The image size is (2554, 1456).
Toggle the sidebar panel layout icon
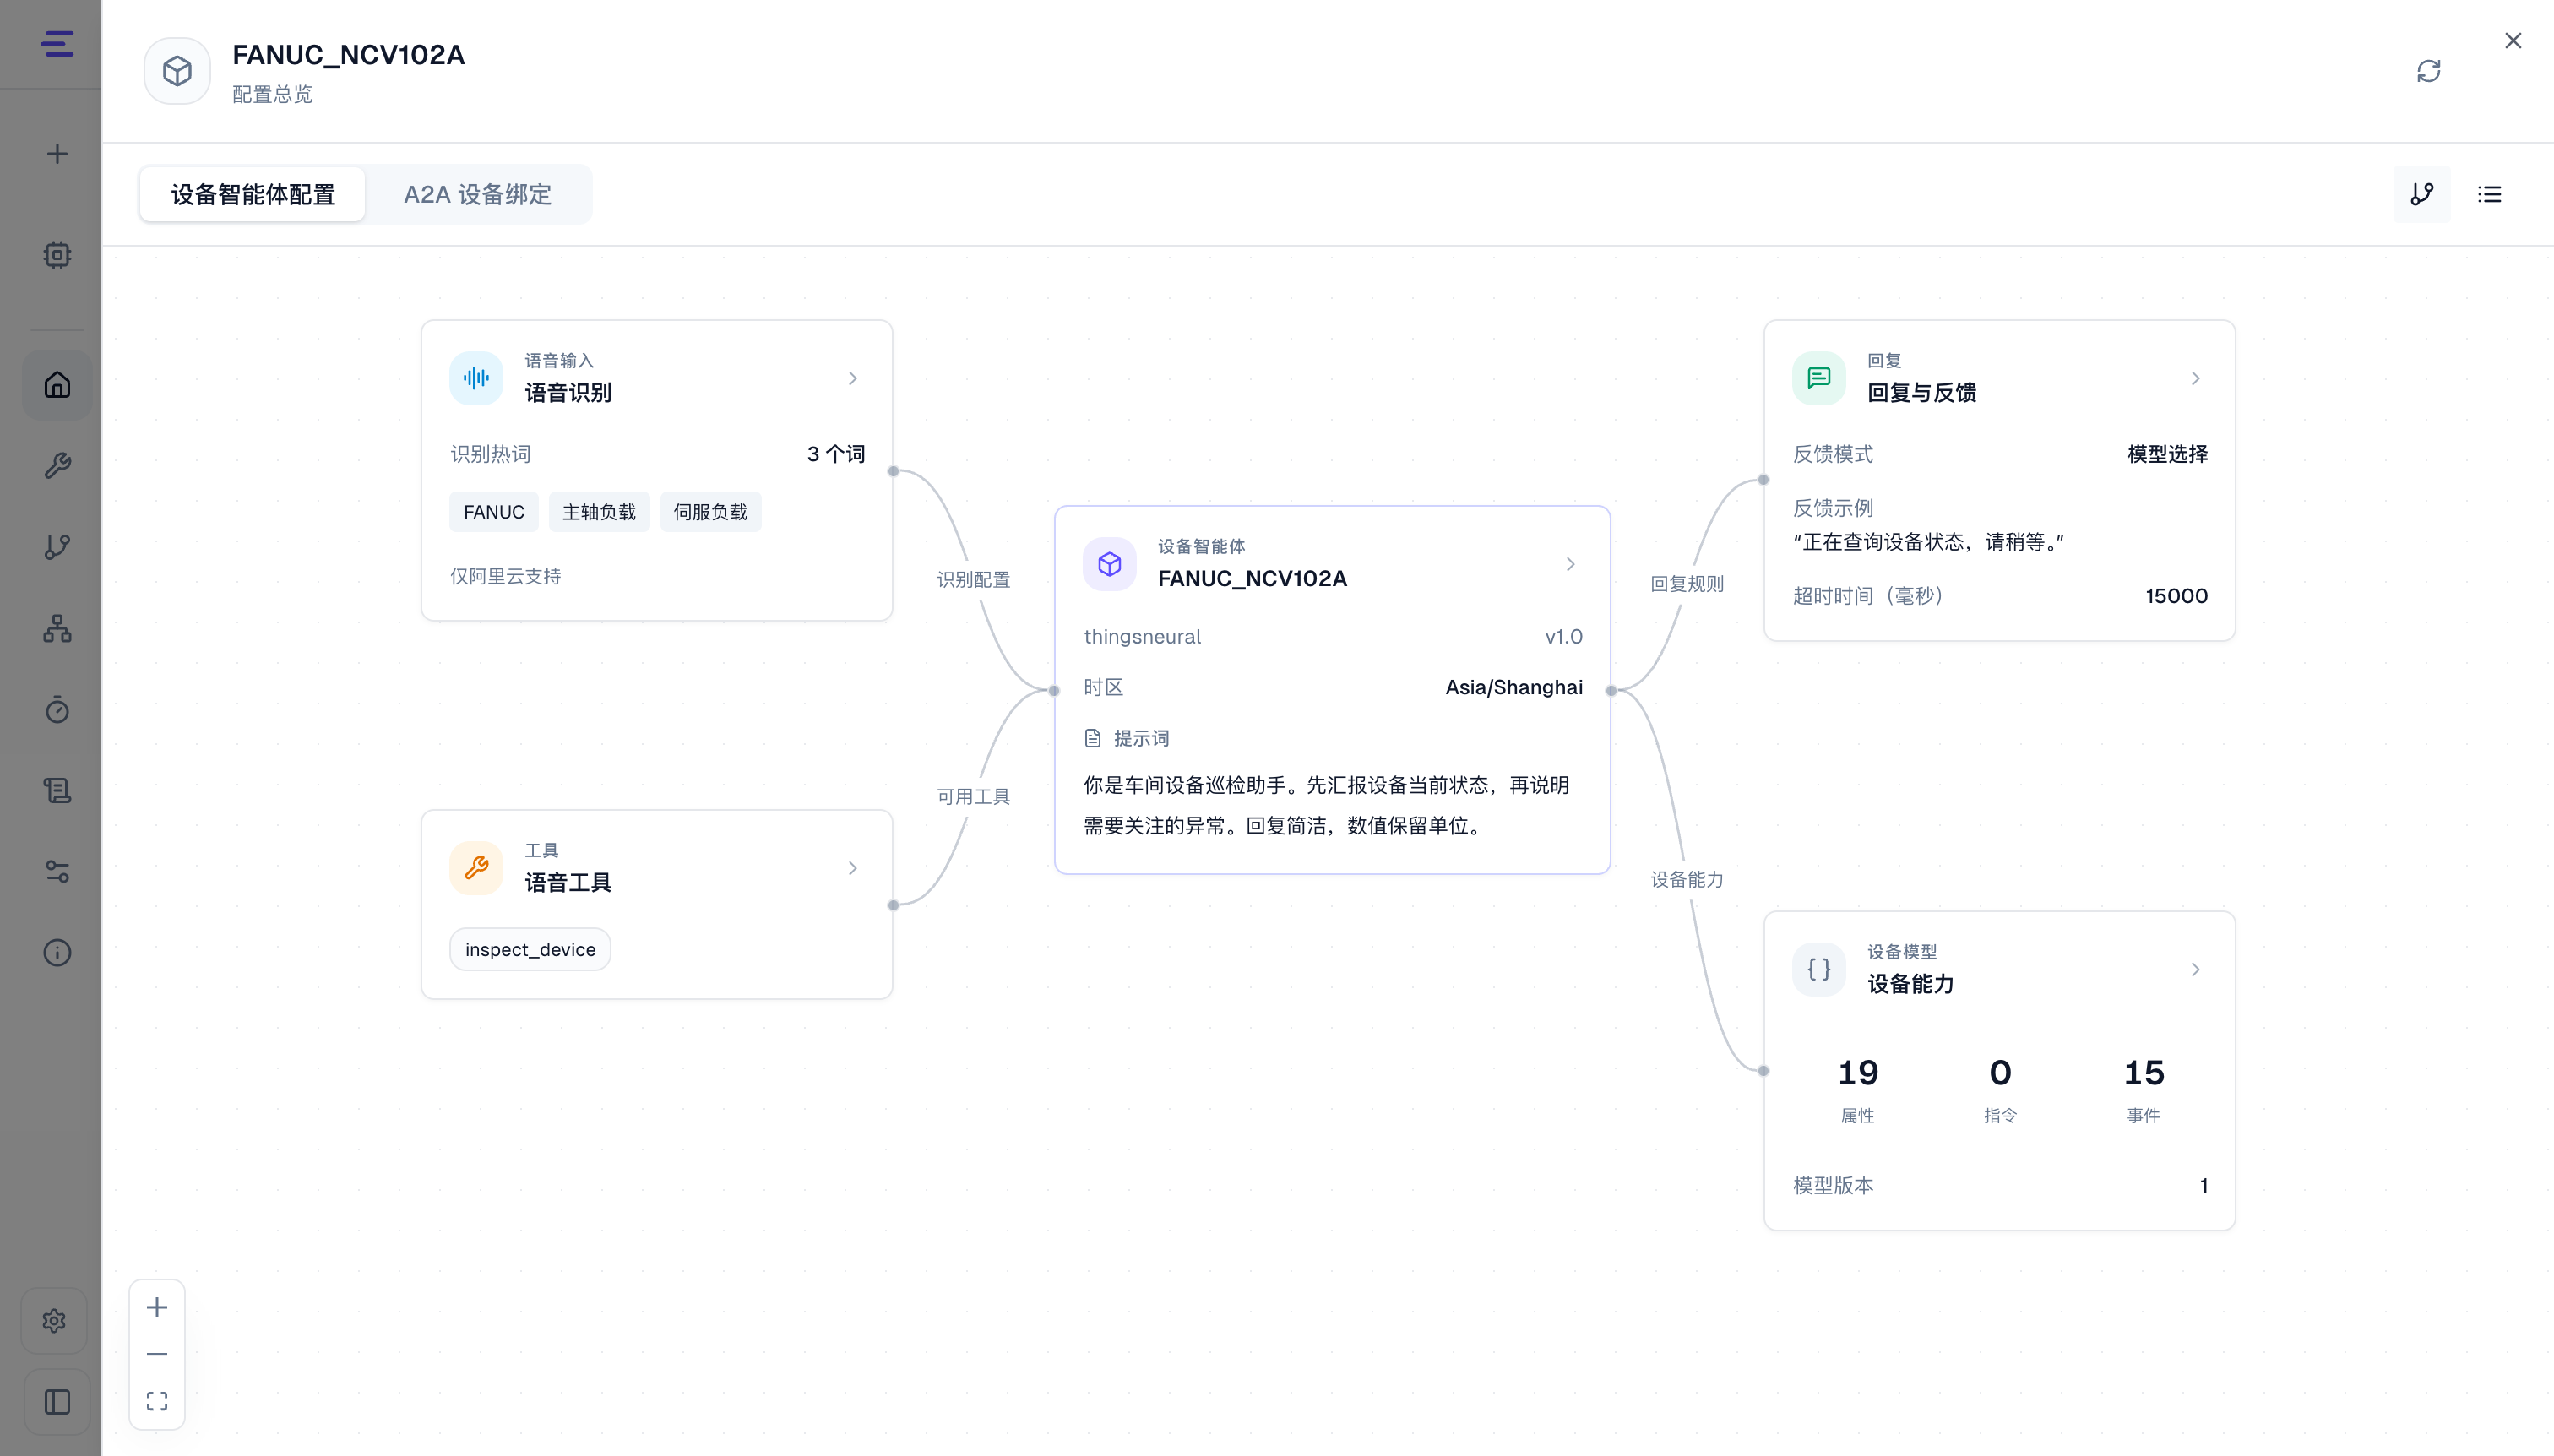pyautogui.click(x=57, y=1402)
